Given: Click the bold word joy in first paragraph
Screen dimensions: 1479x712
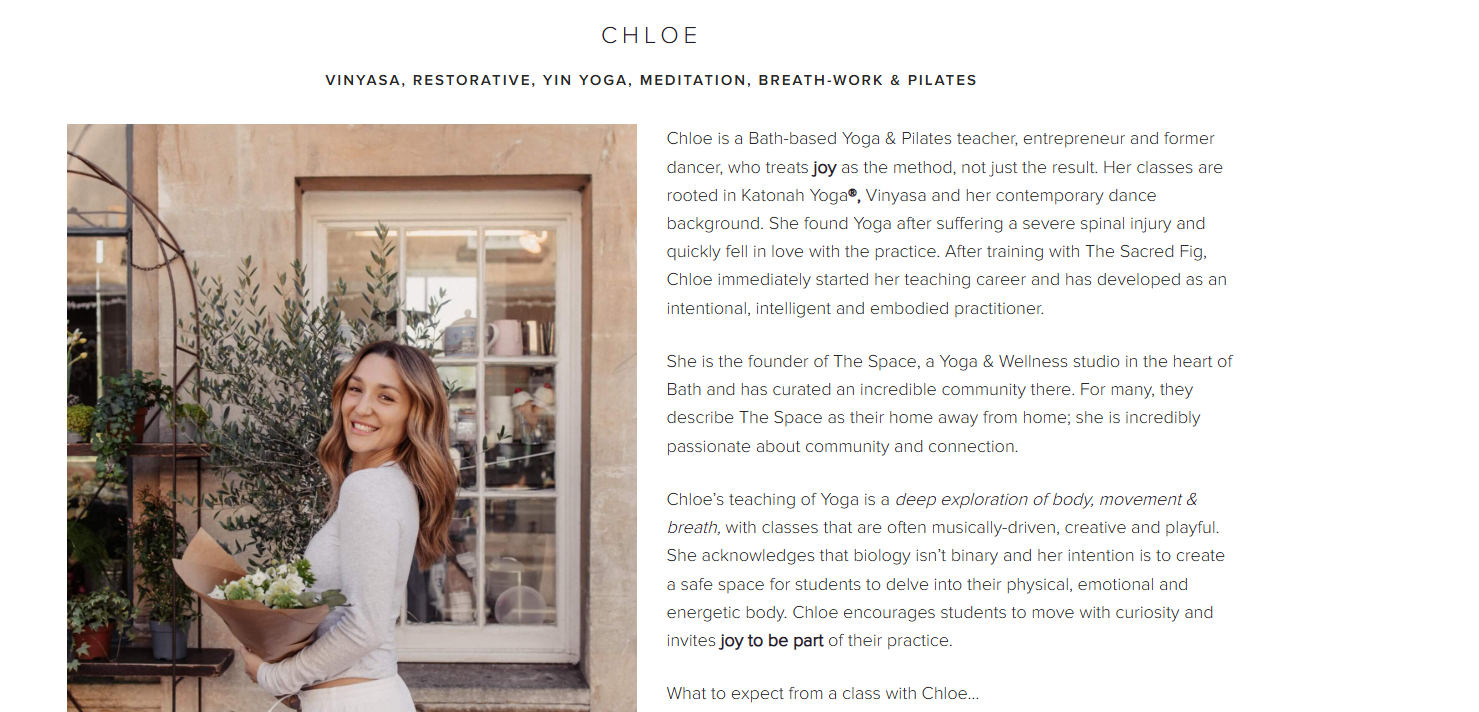Looking at the screenshot, I should (x=825, y=167).
